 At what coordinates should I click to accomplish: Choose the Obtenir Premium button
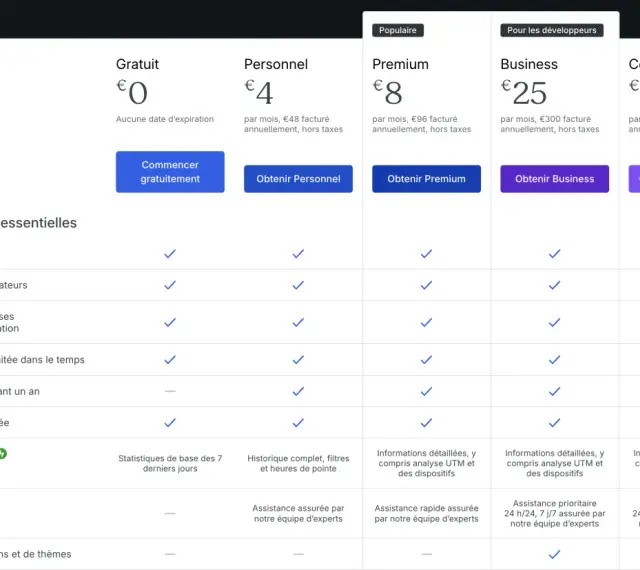pos(426,179)
